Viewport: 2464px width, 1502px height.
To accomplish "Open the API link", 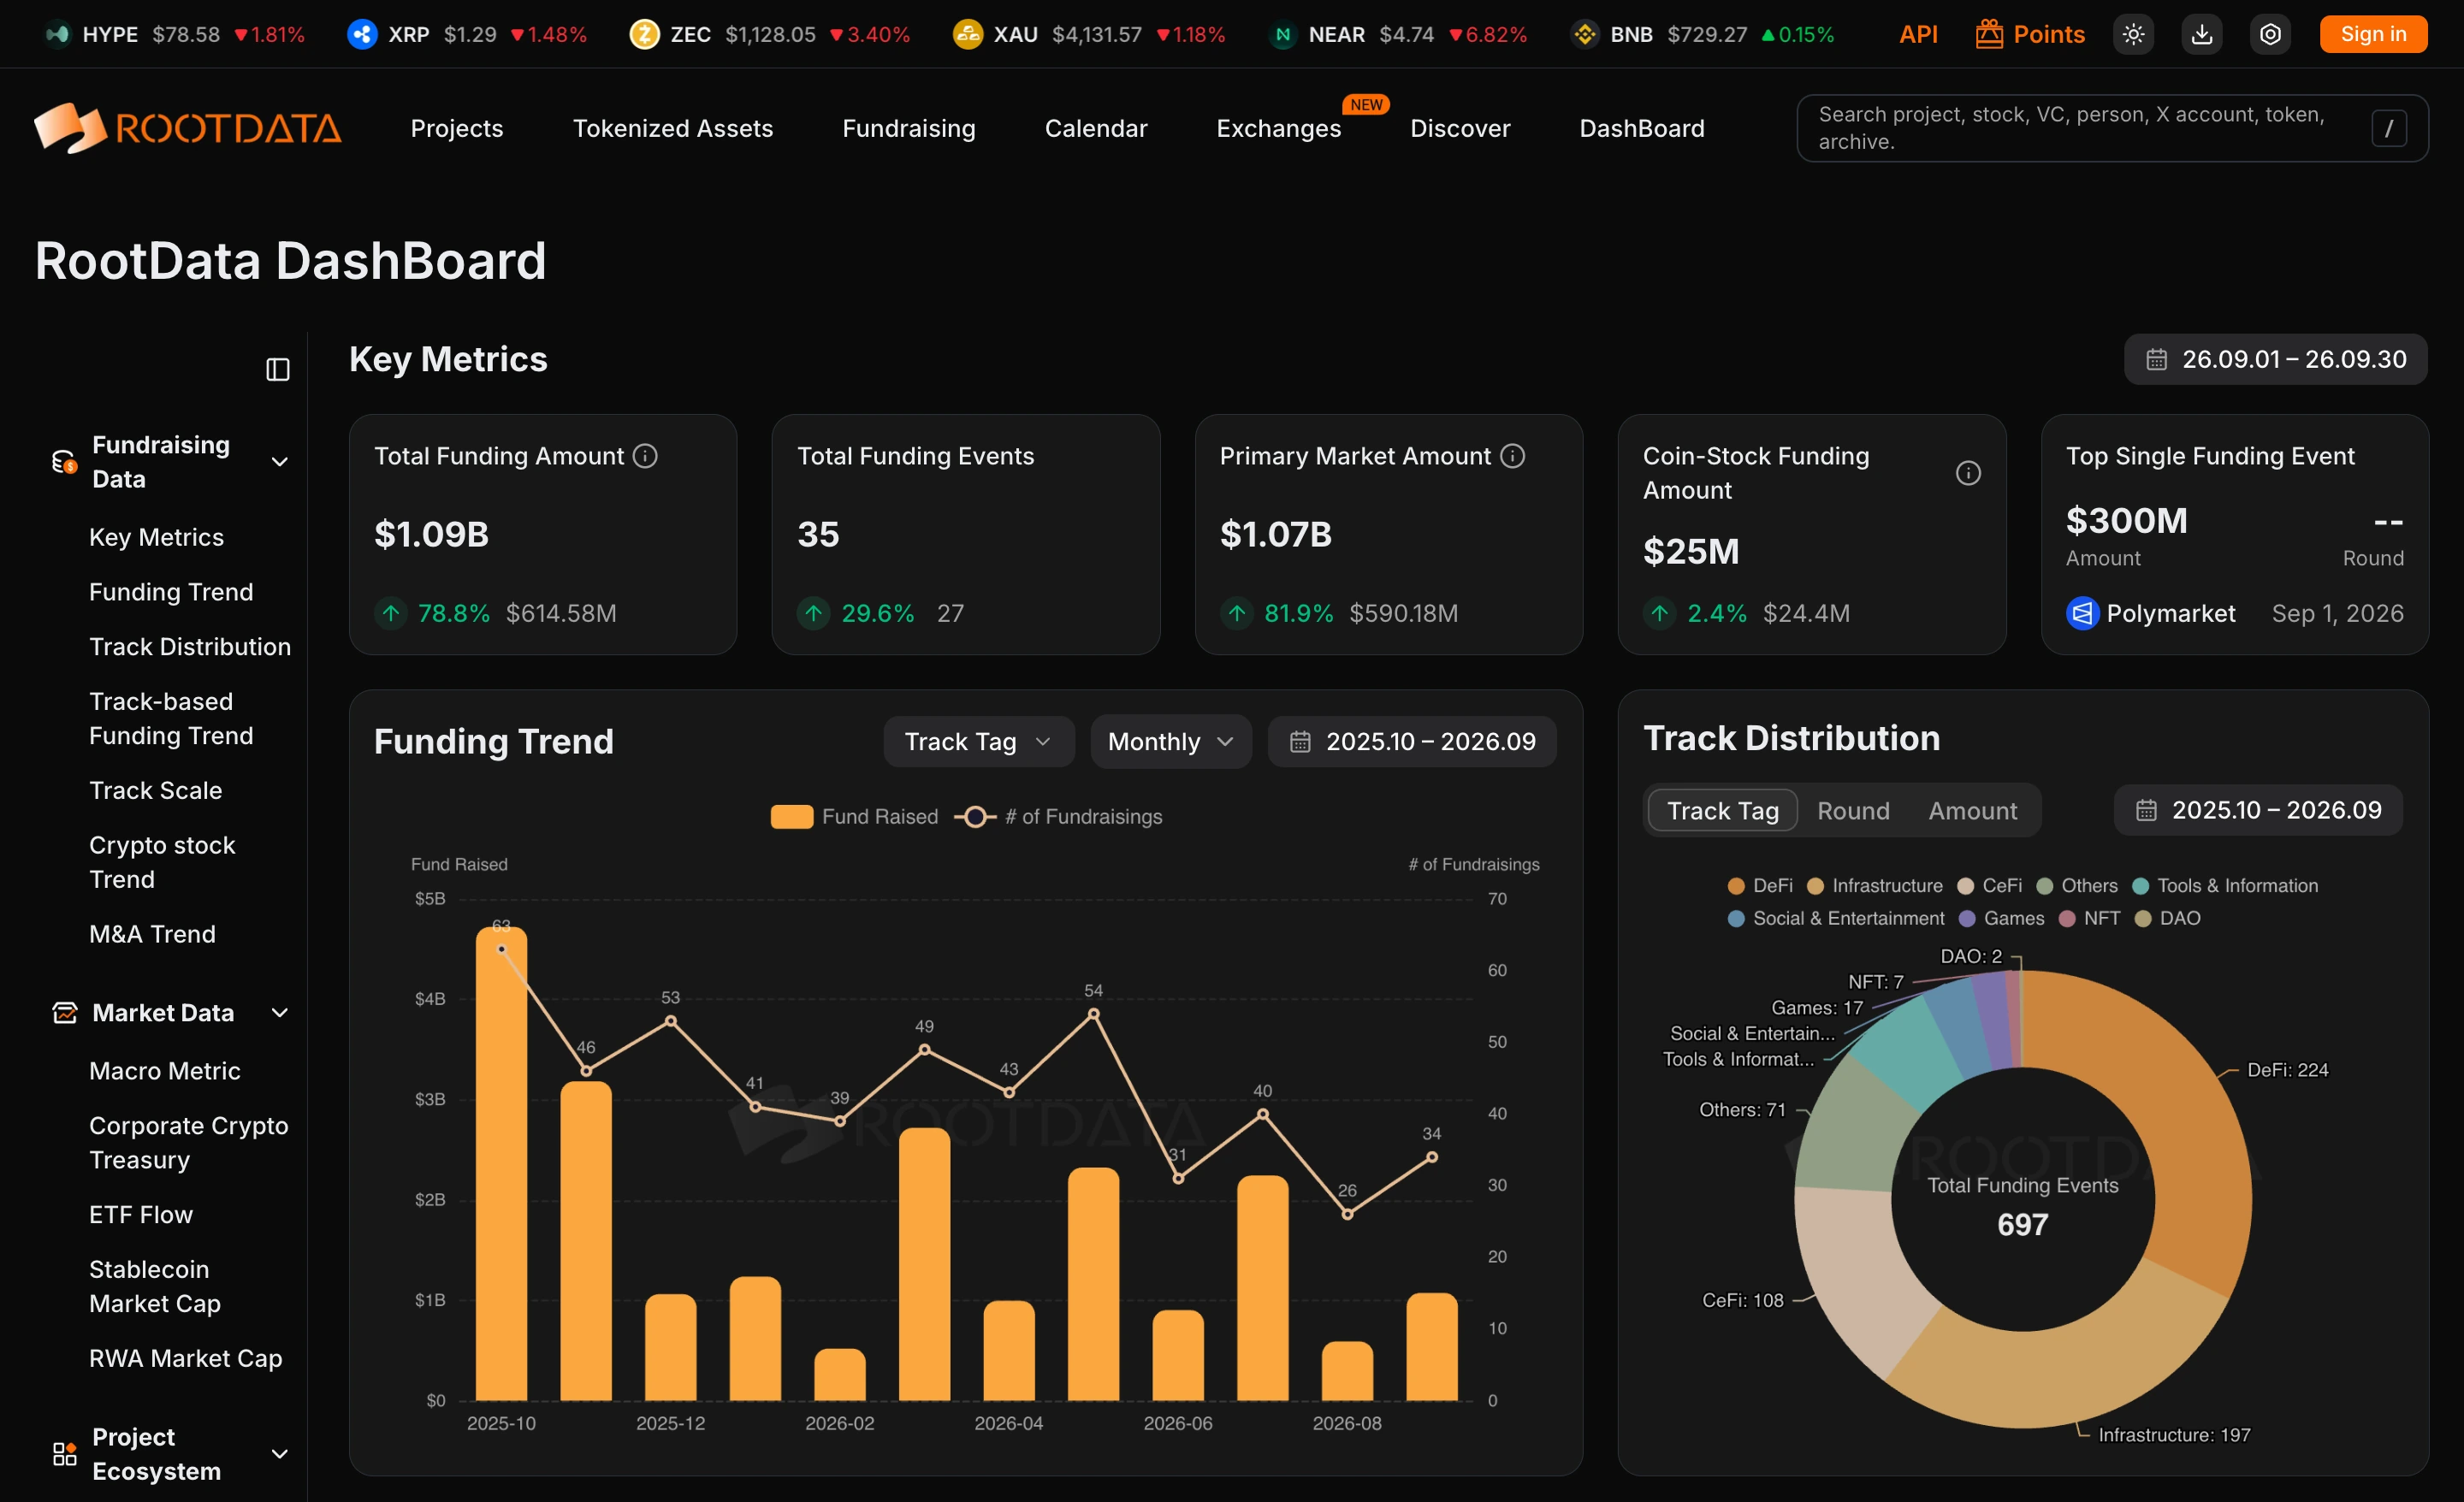I will (x=1918, y=34).
